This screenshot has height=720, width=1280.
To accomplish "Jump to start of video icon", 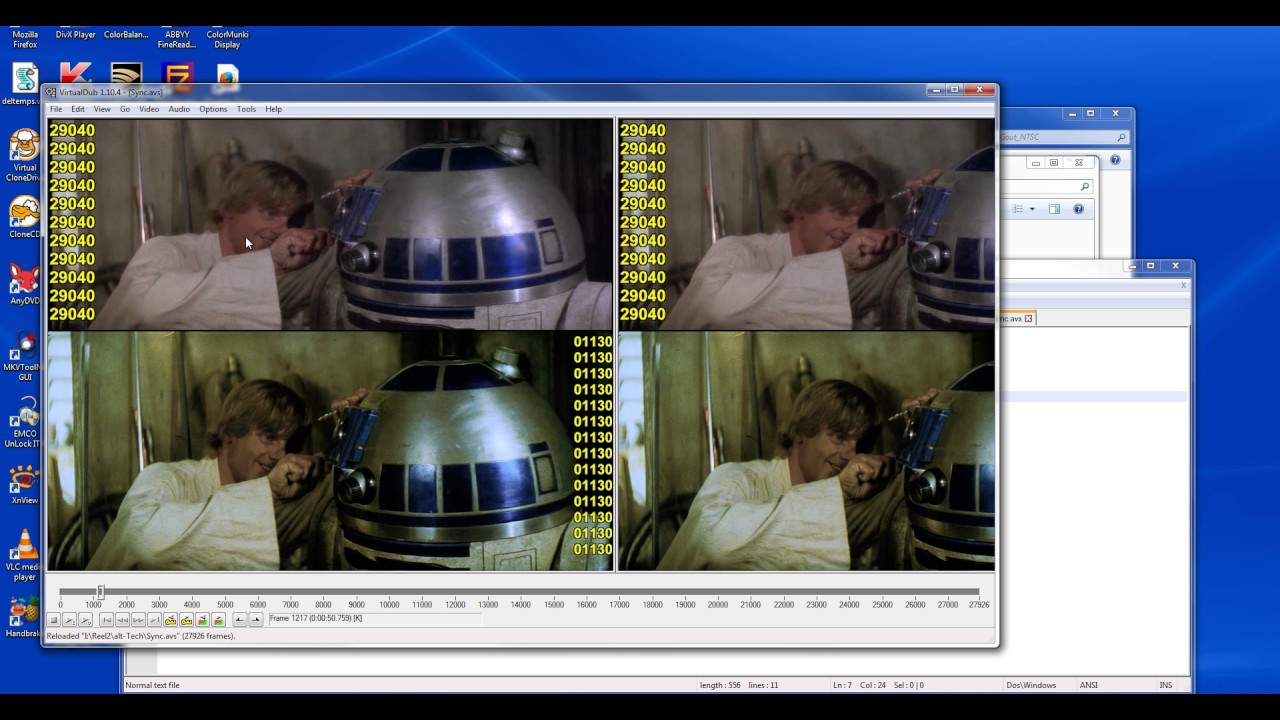I will (106, 620).
